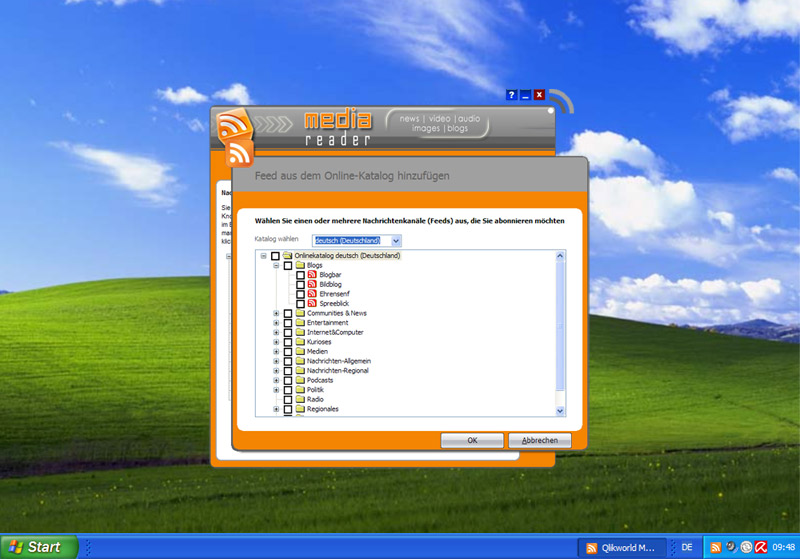Click the Entertainment folder icon
This screenshot has height=559, width=800.
click(x=300, y=323)
